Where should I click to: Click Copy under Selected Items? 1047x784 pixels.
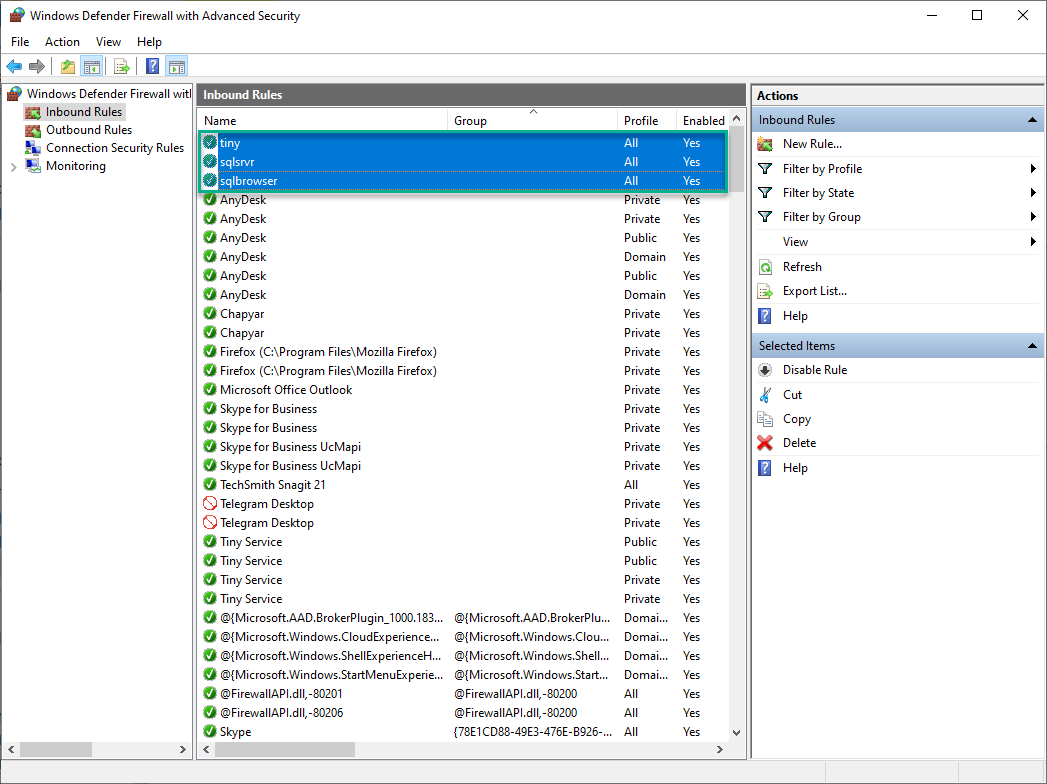pos(797,419)
